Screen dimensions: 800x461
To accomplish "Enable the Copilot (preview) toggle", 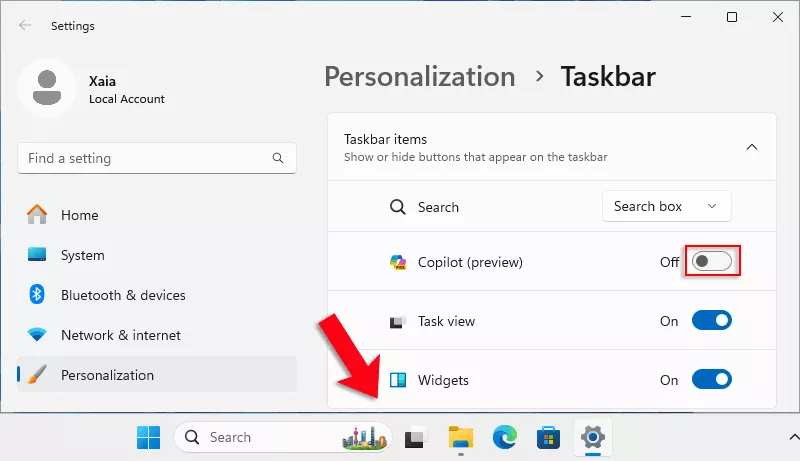I will coord(713,262).
